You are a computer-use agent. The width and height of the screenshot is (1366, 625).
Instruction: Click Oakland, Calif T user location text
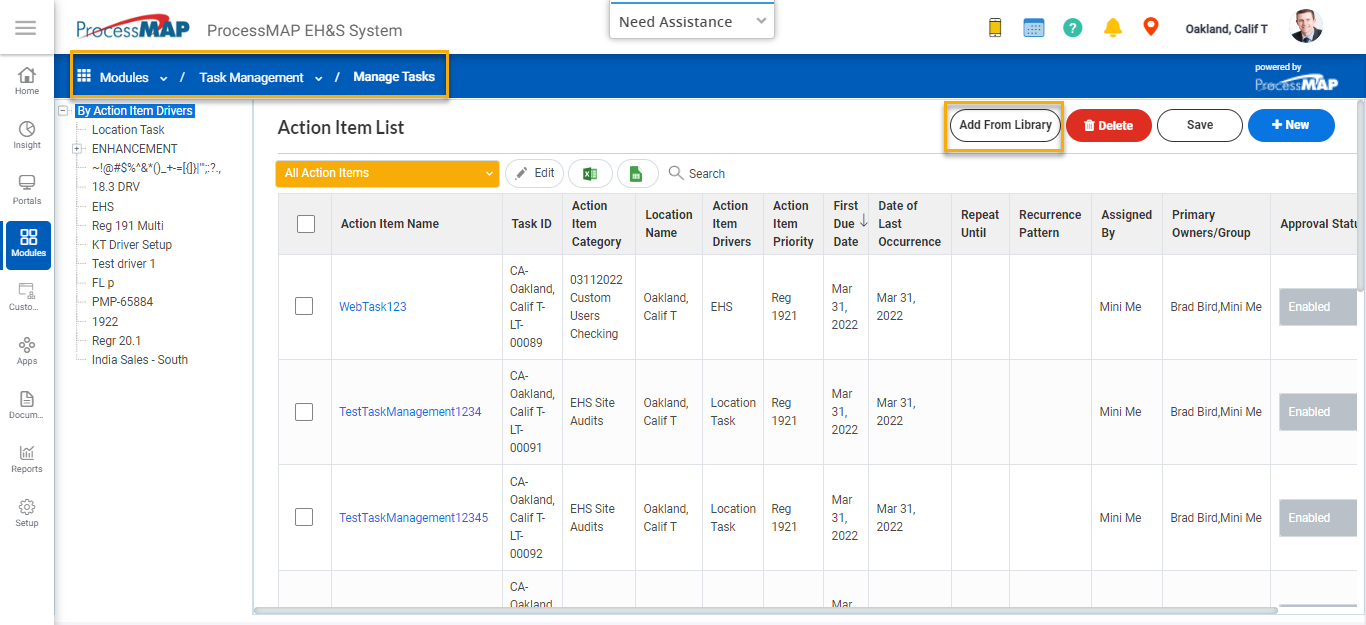(1226, 29)
